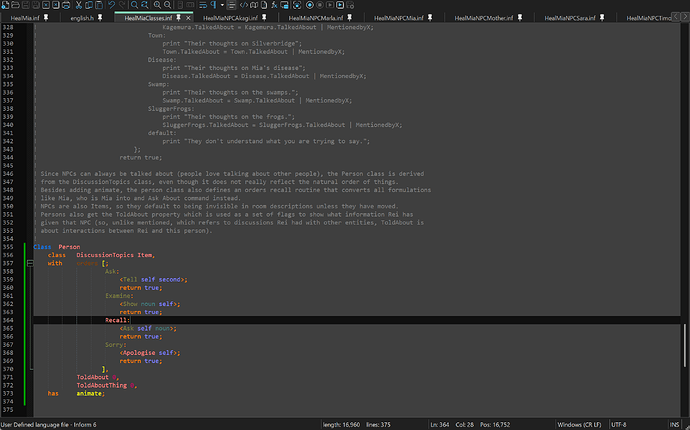Toggle the pin on the HealMiaNPCMother.inf tab

click(x=520, y=18)
